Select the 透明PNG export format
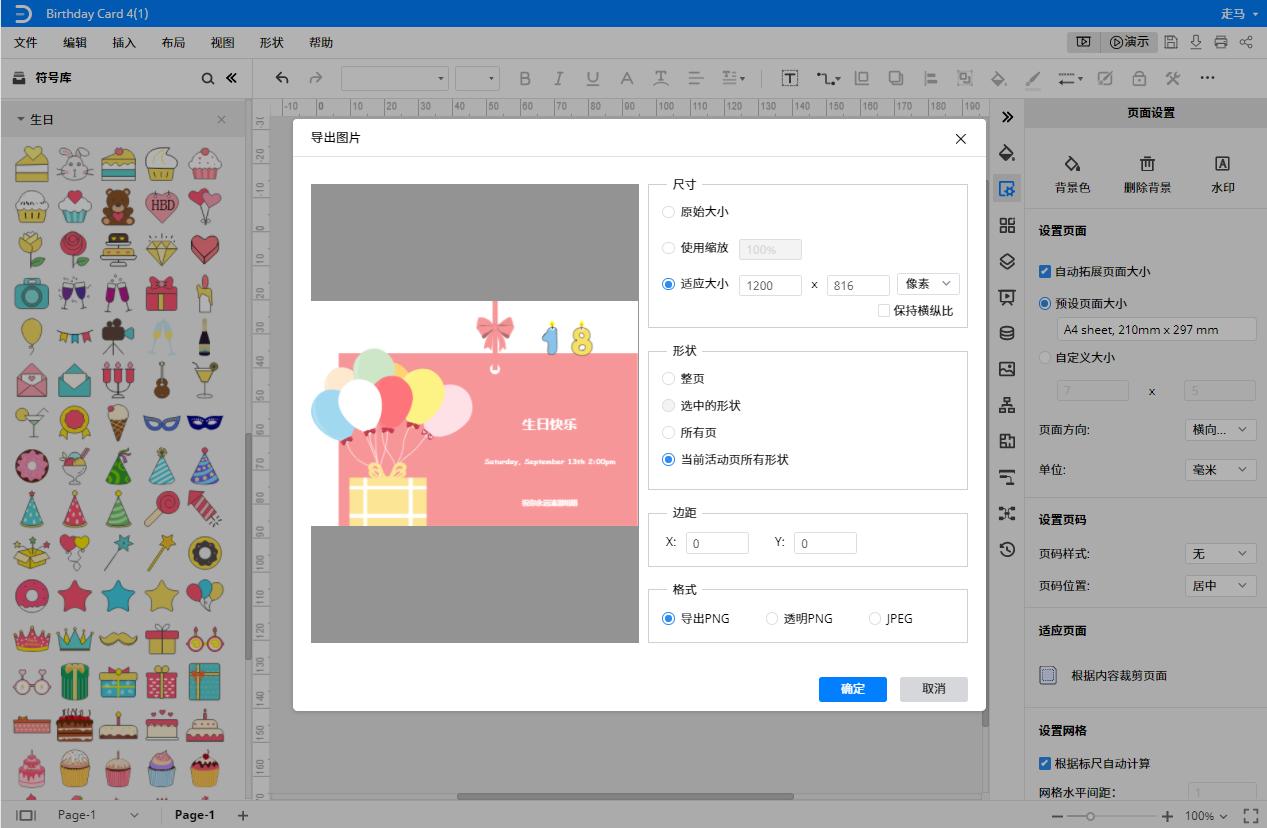This screenshot has width=1267, height=828. pos(772,618)
